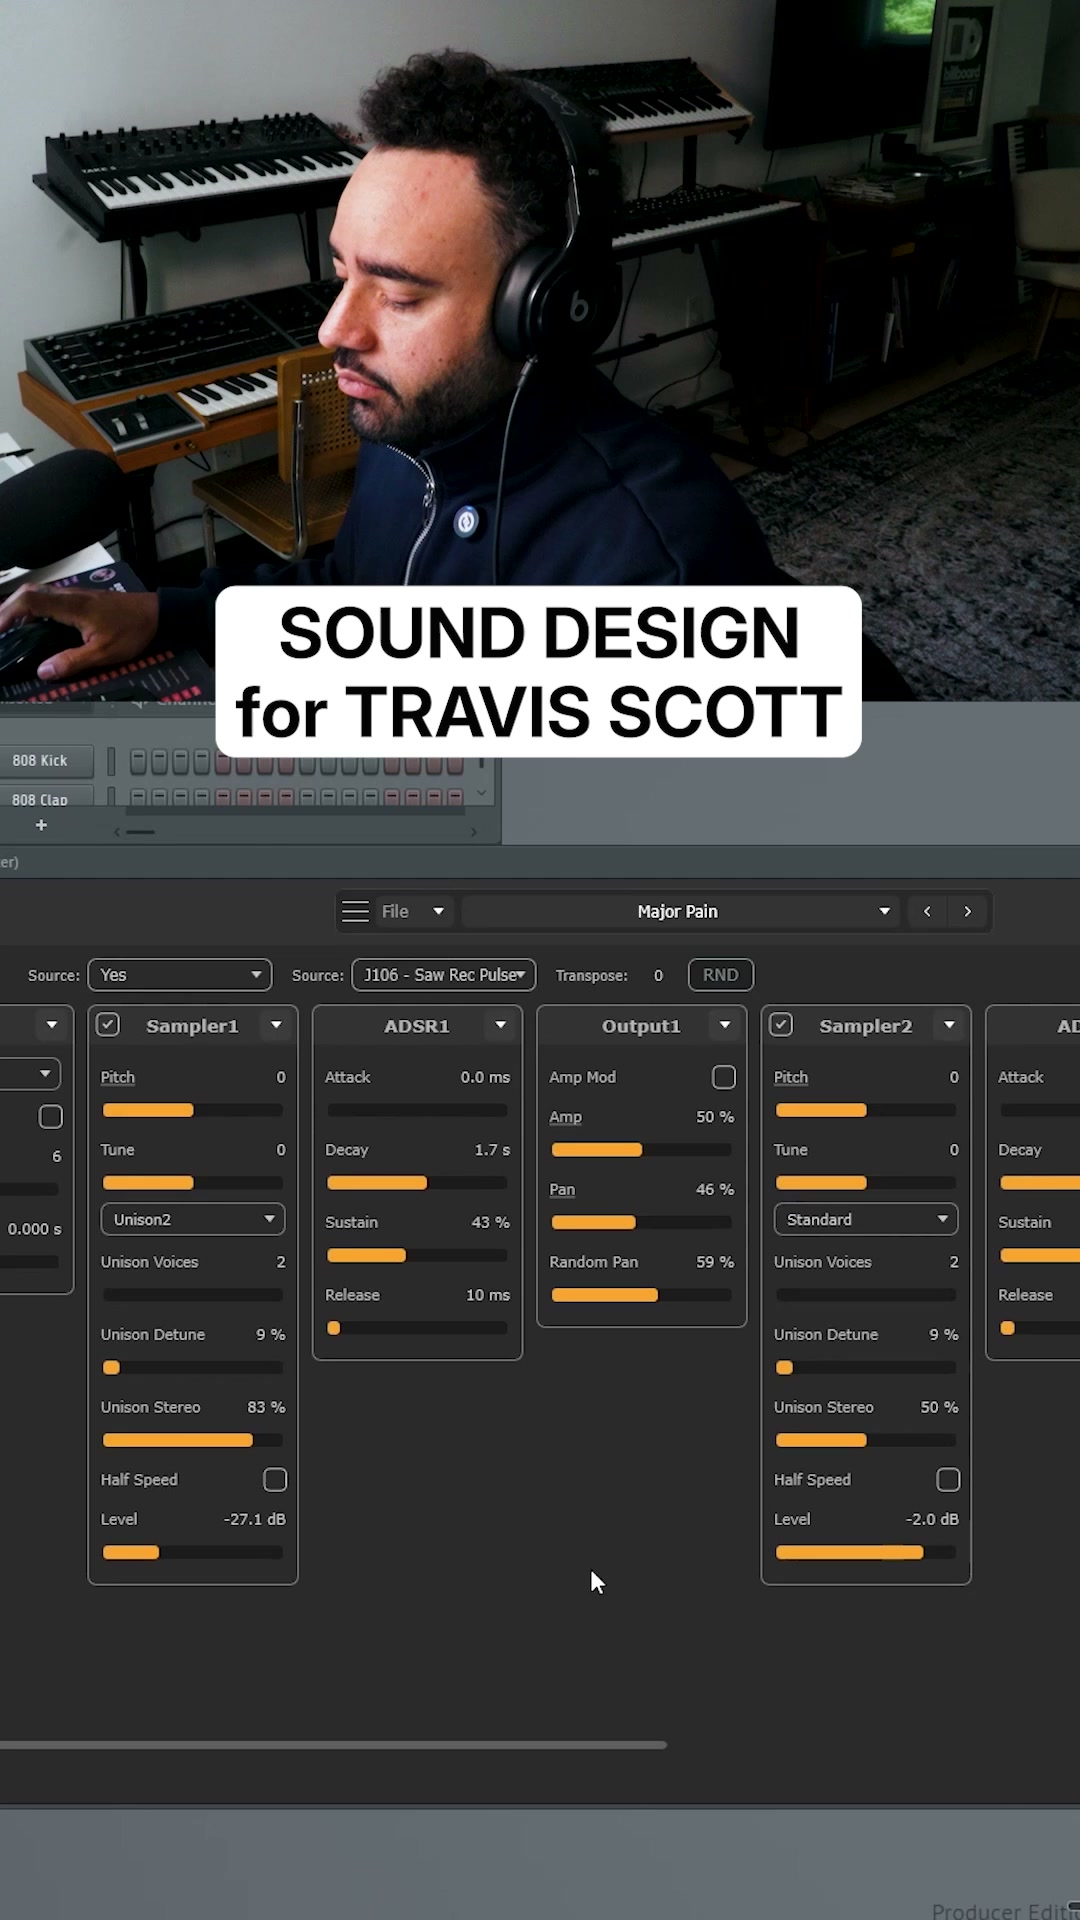The width and height of the screenshot is (1080, 1920).
Task: Add a channel with the plus icon
Action: pos(41,825)
